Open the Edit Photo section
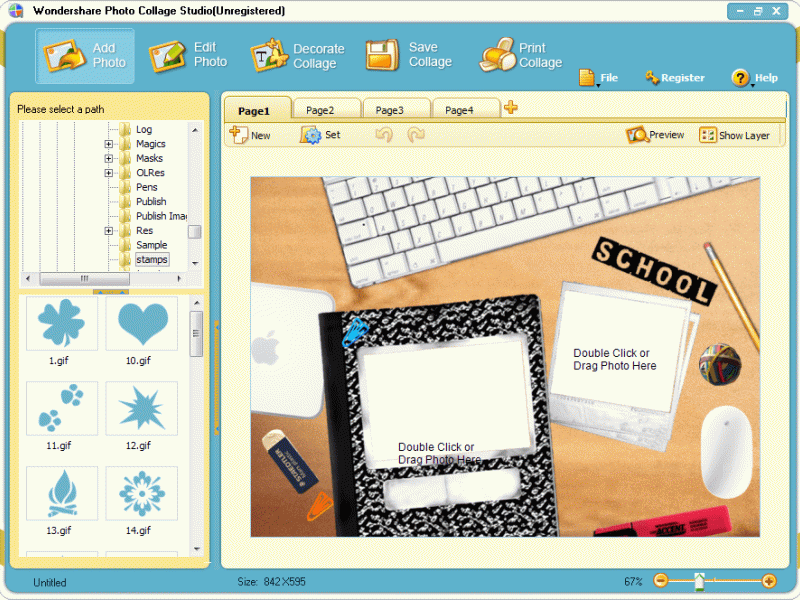 click(x=188, y=55)
